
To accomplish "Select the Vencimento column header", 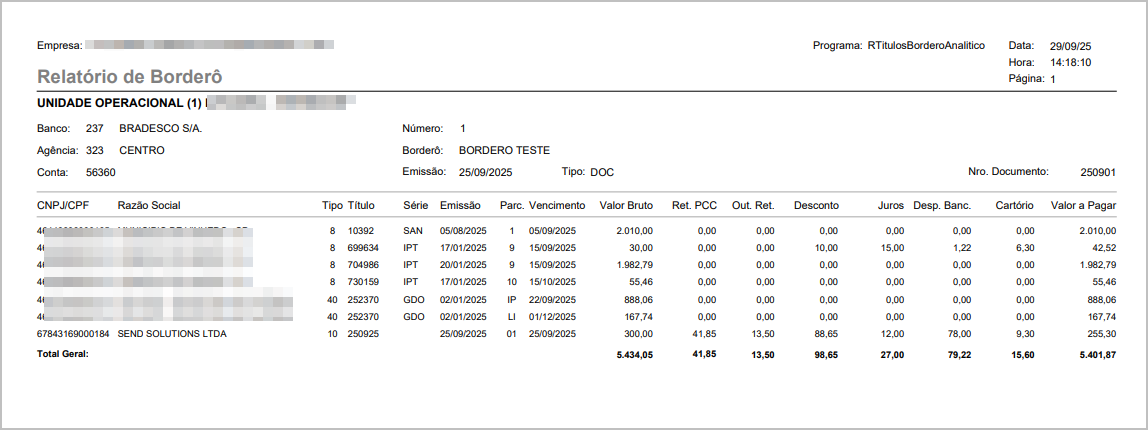I will tap(557, 205).
